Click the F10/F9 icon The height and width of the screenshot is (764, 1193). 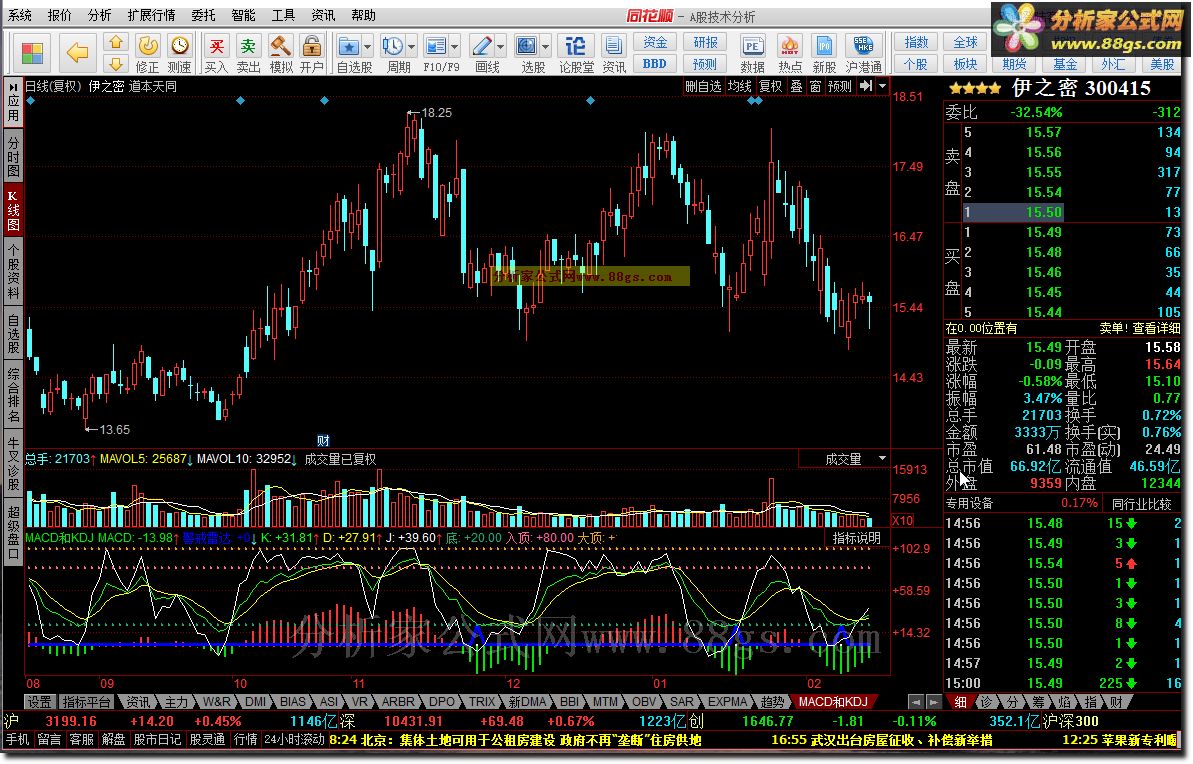click(436, 46)
